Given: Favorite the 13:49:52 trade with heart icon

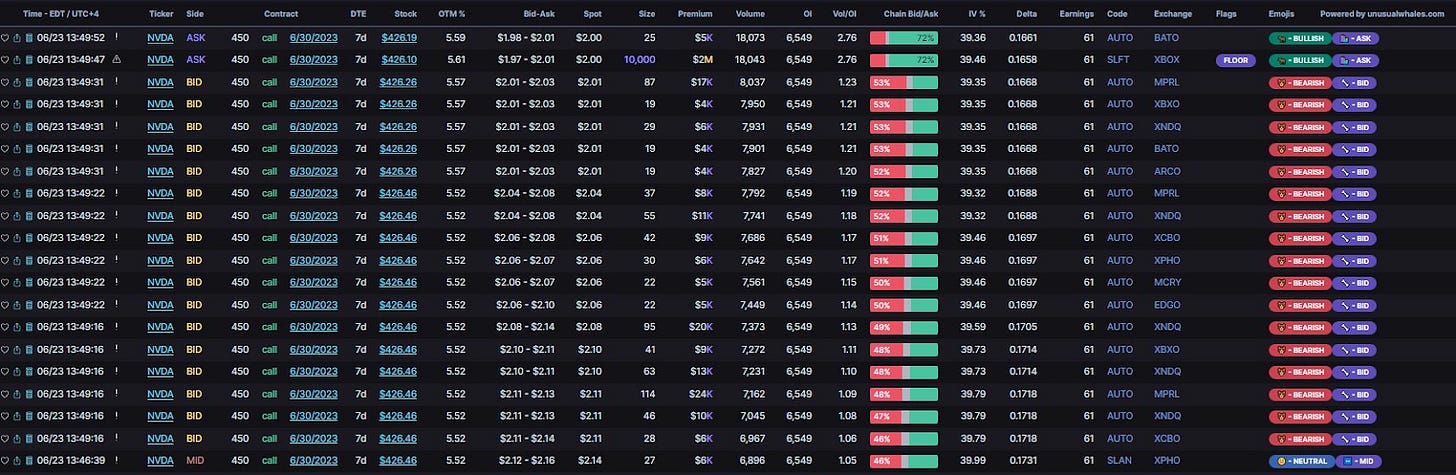Looking at the screenshot, I should click(5, 37).
